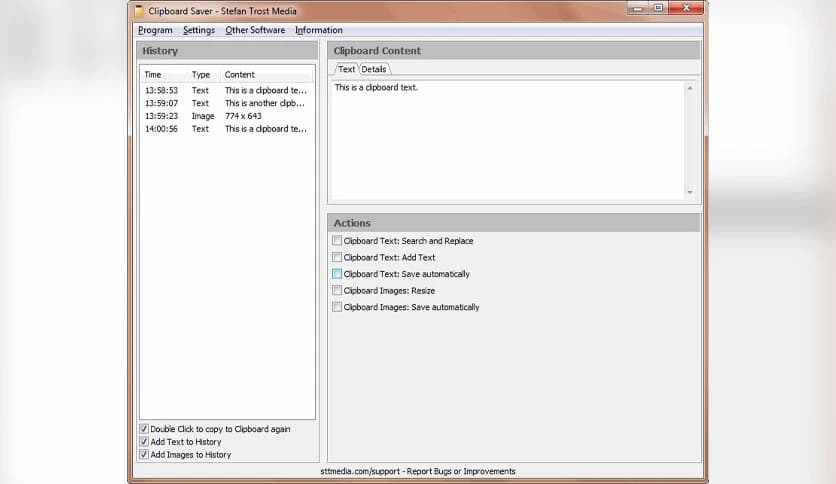Enable Clipboard Images: Resize checkbox
This screenshot has height=484, width=836.
[337, 291]
